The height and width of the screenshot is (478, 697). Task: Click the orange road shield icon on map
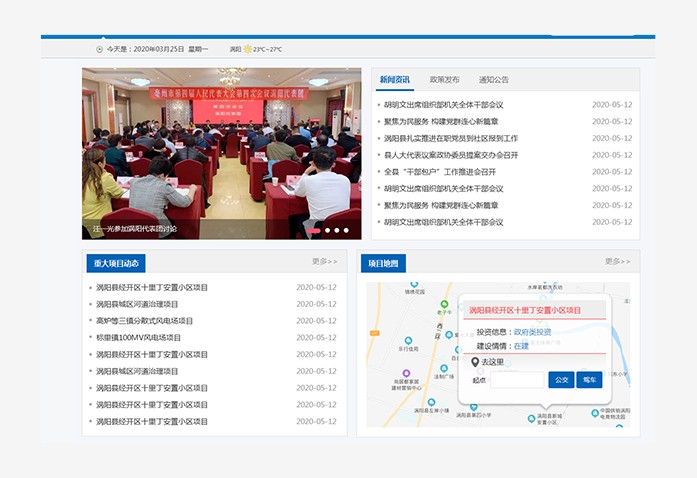click(x=375, y=333)
